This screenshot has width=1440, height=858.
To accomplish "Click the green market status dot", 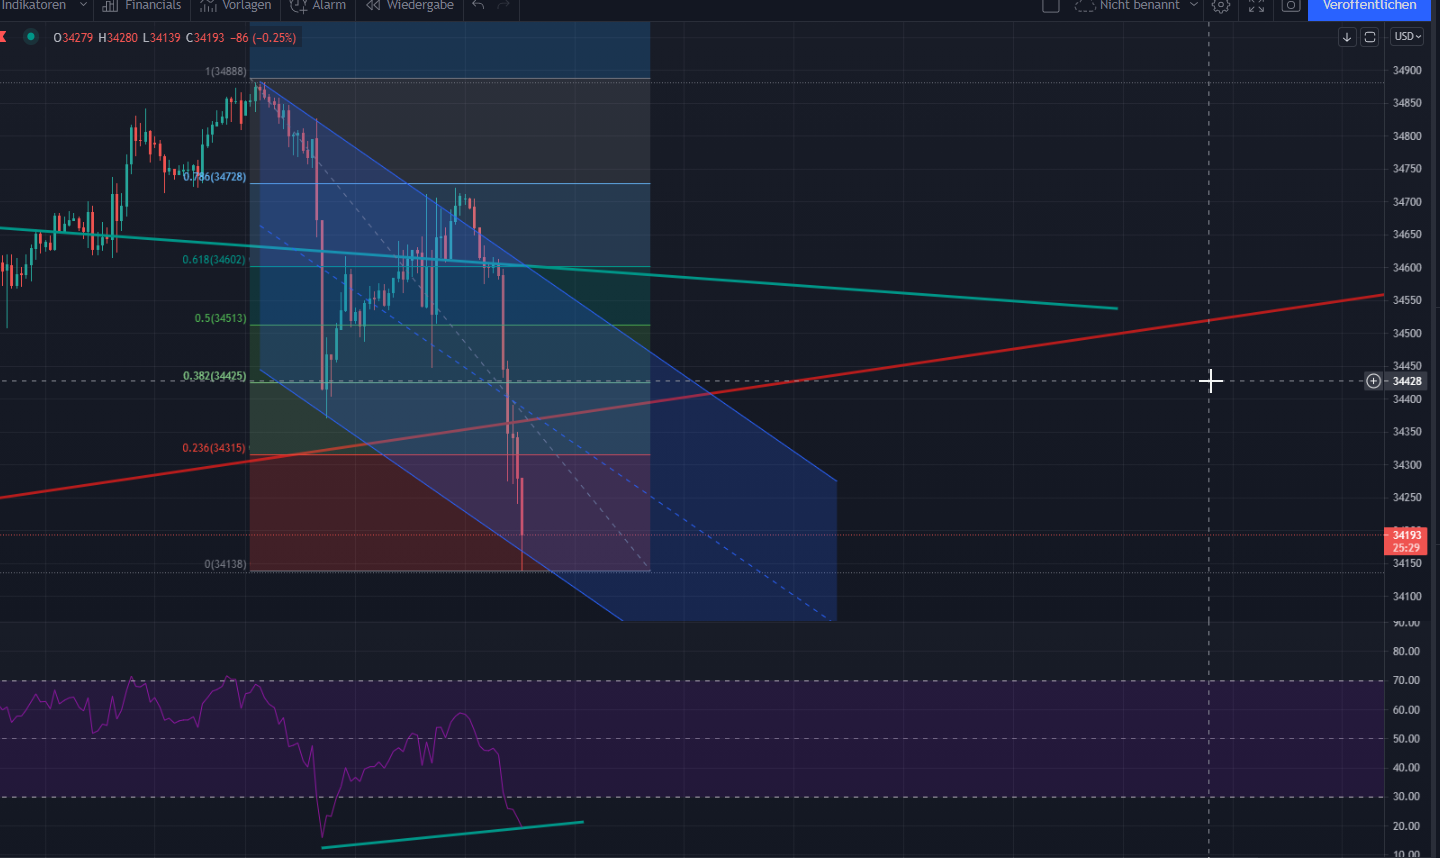I will [x=30, y=37].
